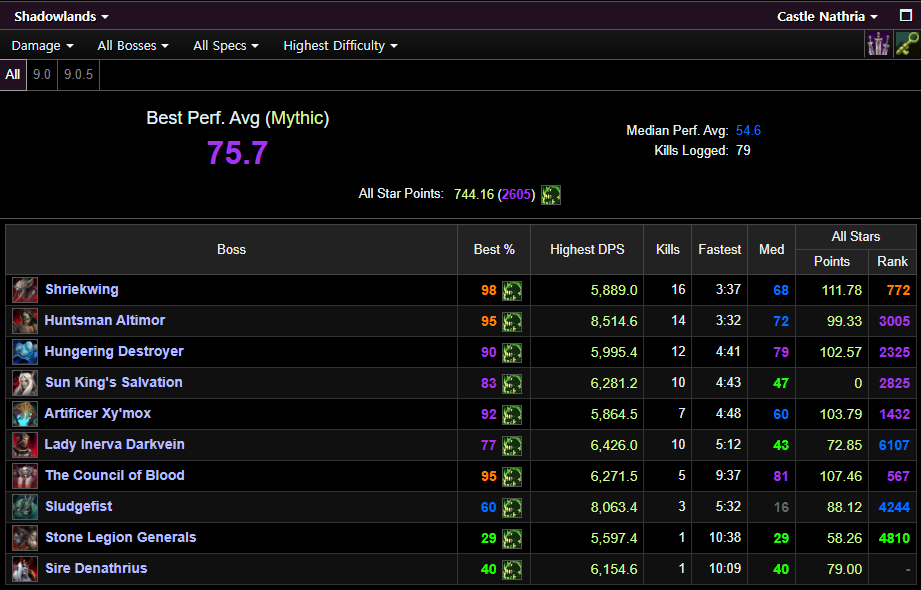The height and width of the screenshot is (590, 921).
Task: Click the Sun King's Salvation boss portrait
Action: tap(25, 383)
